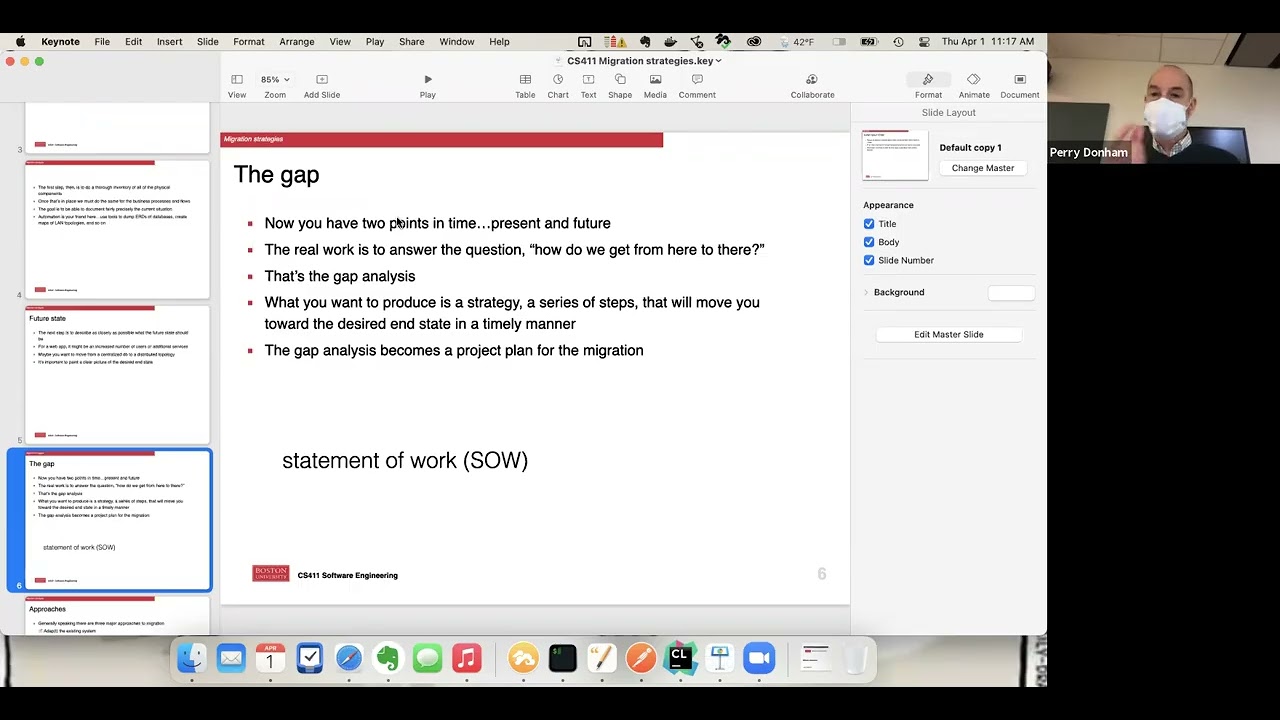
Task: Click the Background color well
Action: coord(1011,292)
